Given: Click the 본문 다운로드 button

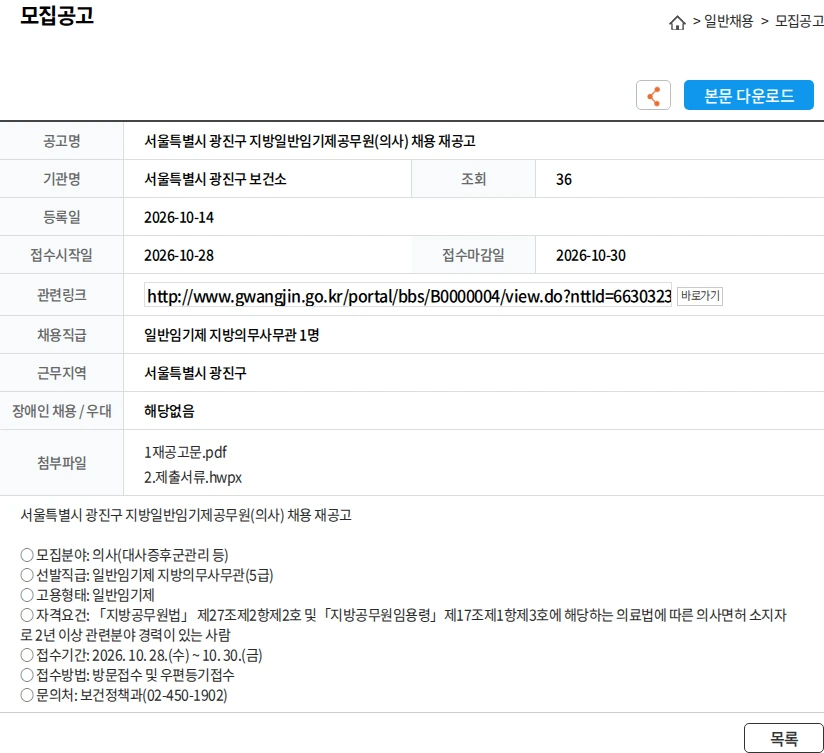Looking at the screenshot, I should click(x=748, y=95).
